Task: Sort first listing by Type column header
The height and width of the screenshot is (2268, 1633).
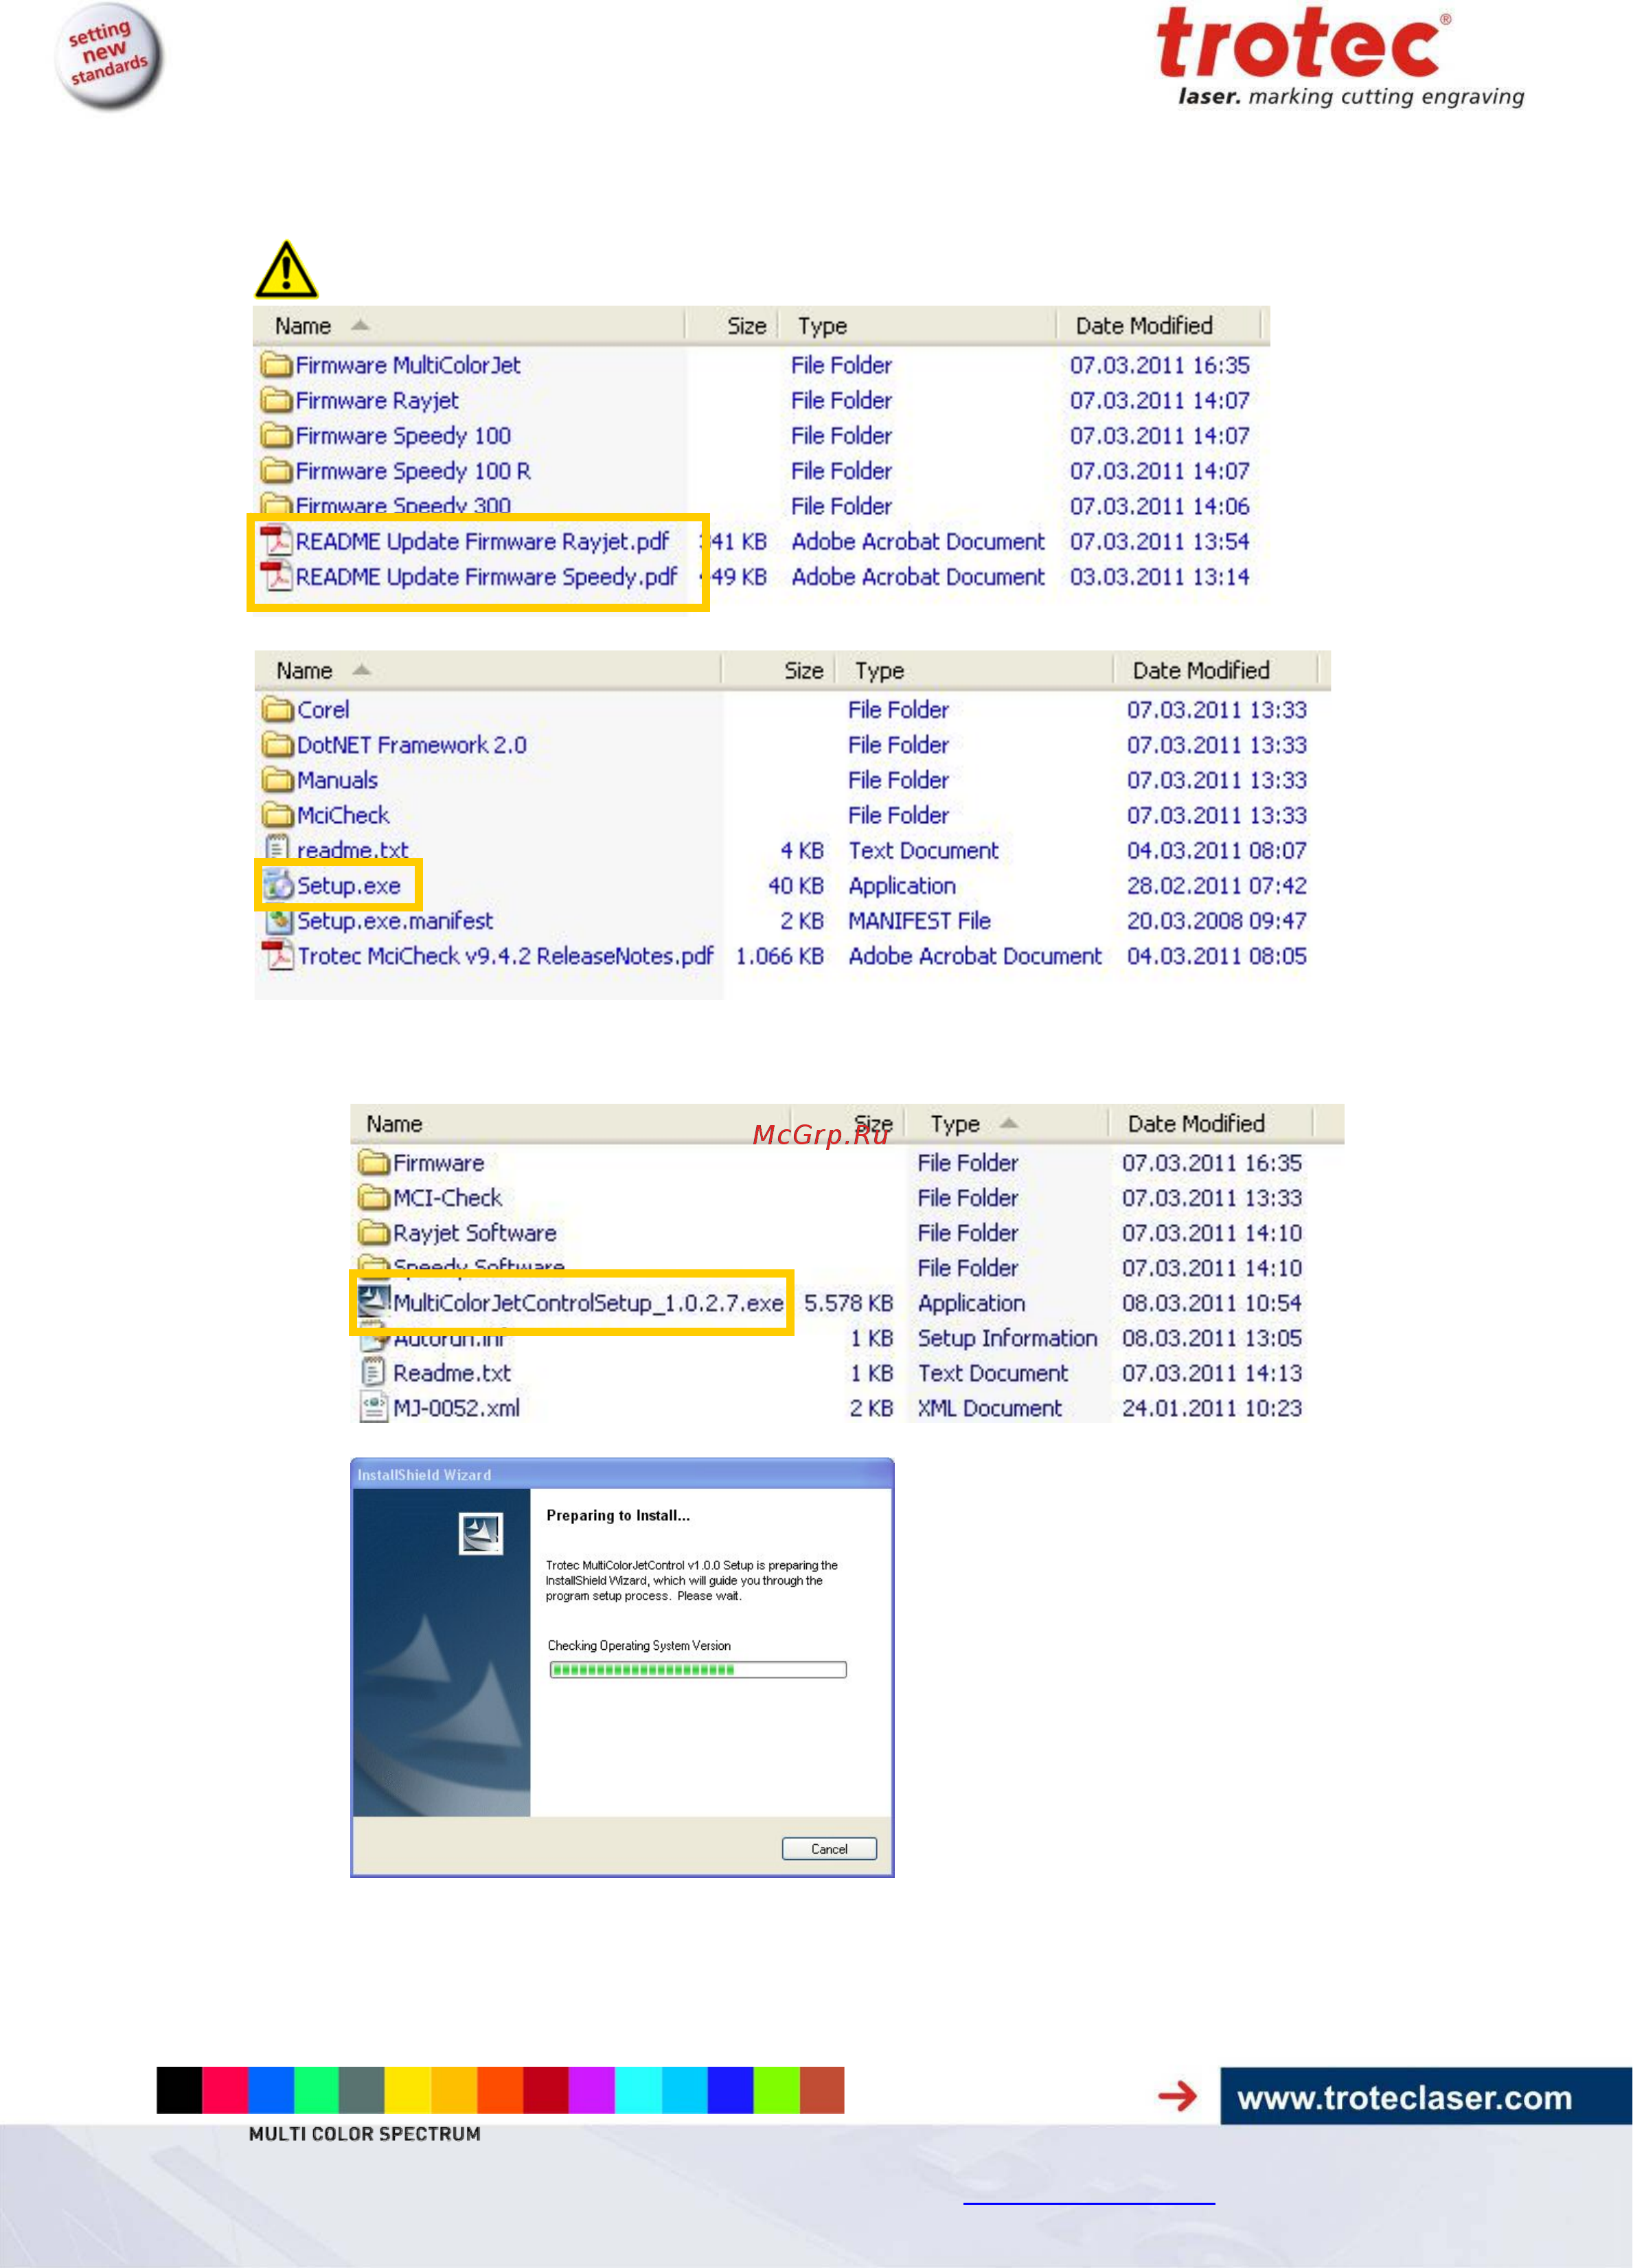Action: (x=822, y=326)
